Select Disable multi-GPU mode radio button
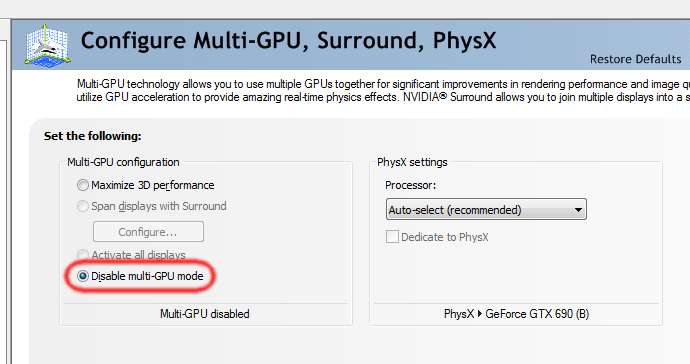Screen dimensions: 690x364 point(83,276)
